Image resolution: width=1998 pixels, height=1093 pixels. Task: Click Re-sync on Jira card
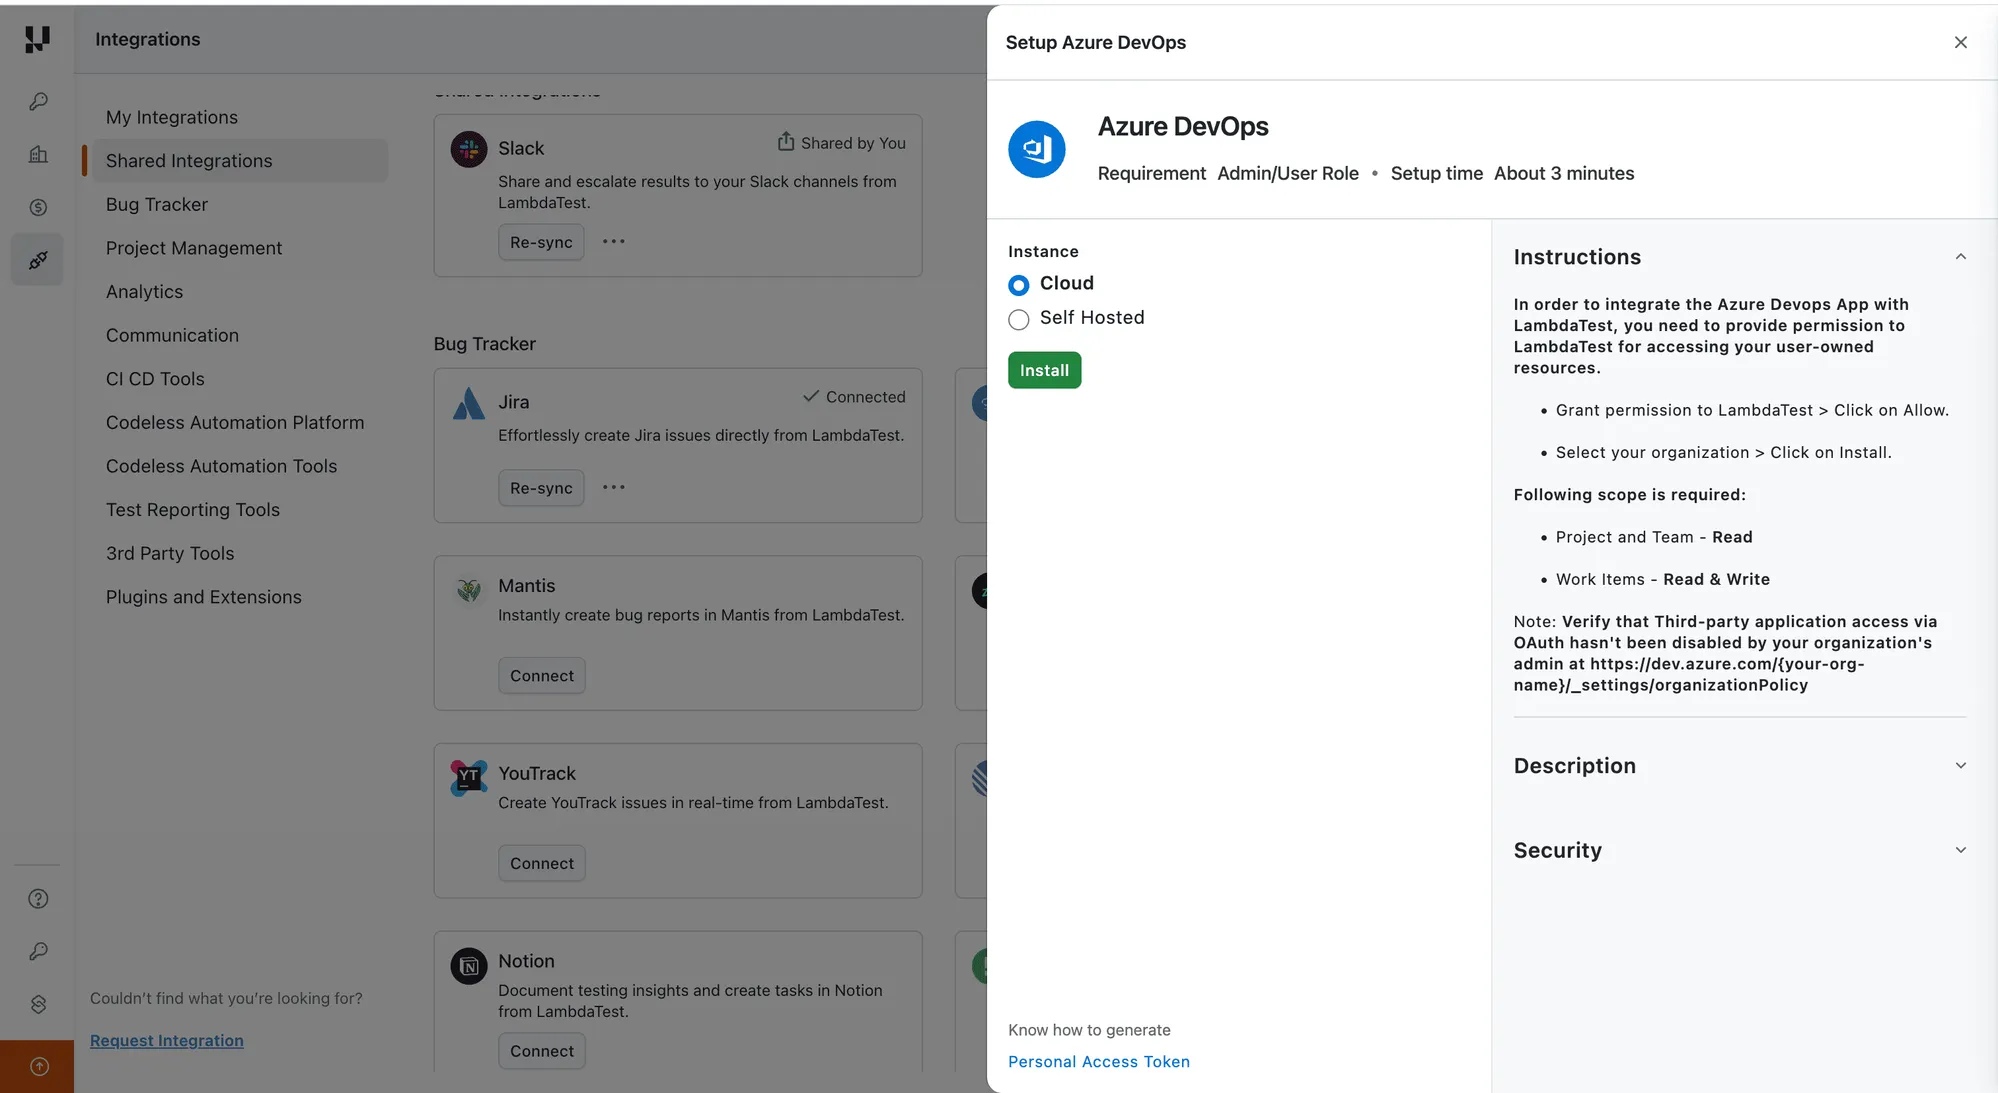pyautogui.click(x=541, y=488)
